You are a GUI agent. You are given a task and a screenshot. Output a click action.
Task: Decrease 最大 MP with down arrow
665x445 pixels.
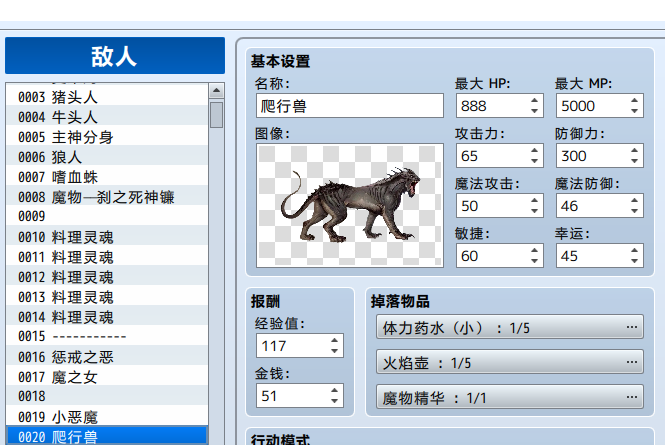point(634,111)
